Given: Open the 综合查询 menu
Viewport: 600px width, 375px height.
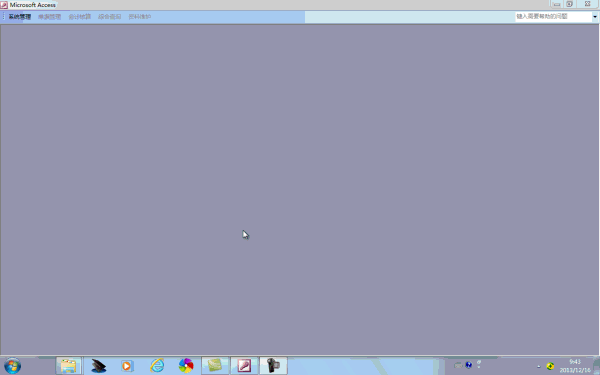Looking at the screenshot, I should coord(109,17).
